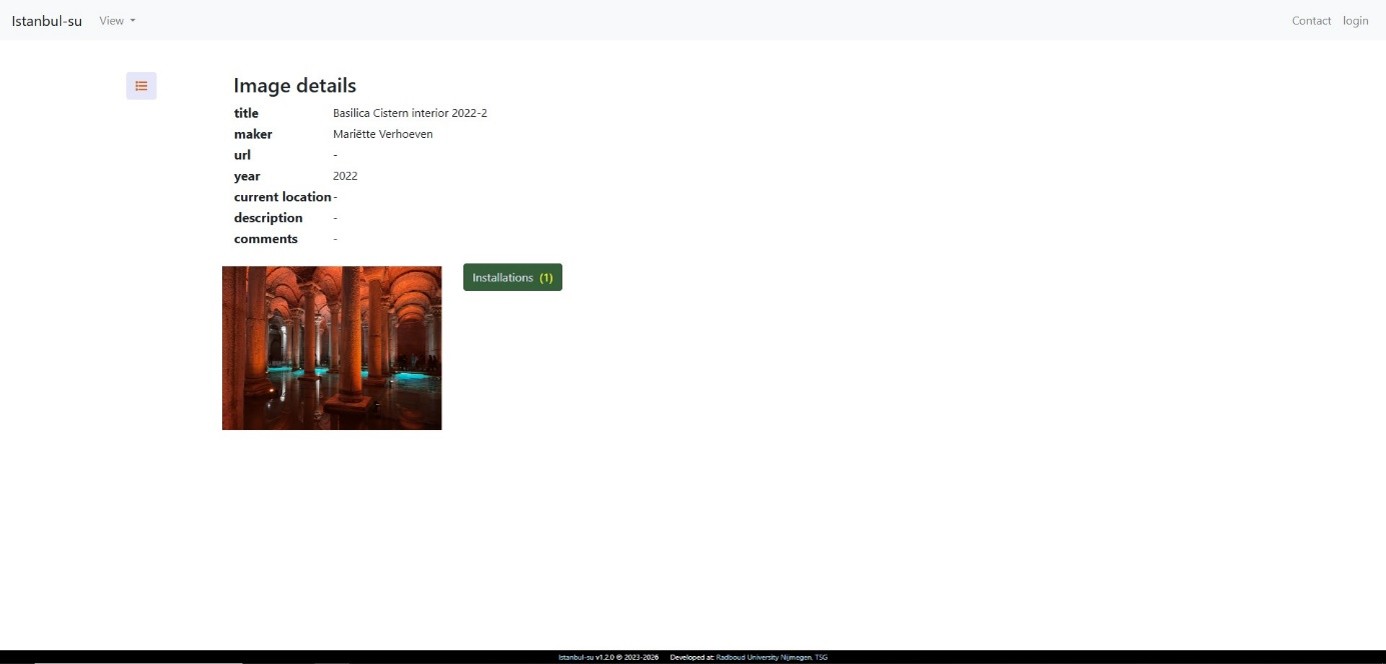
Task: Open the Installations (1) button
Action: pos(513,277)
